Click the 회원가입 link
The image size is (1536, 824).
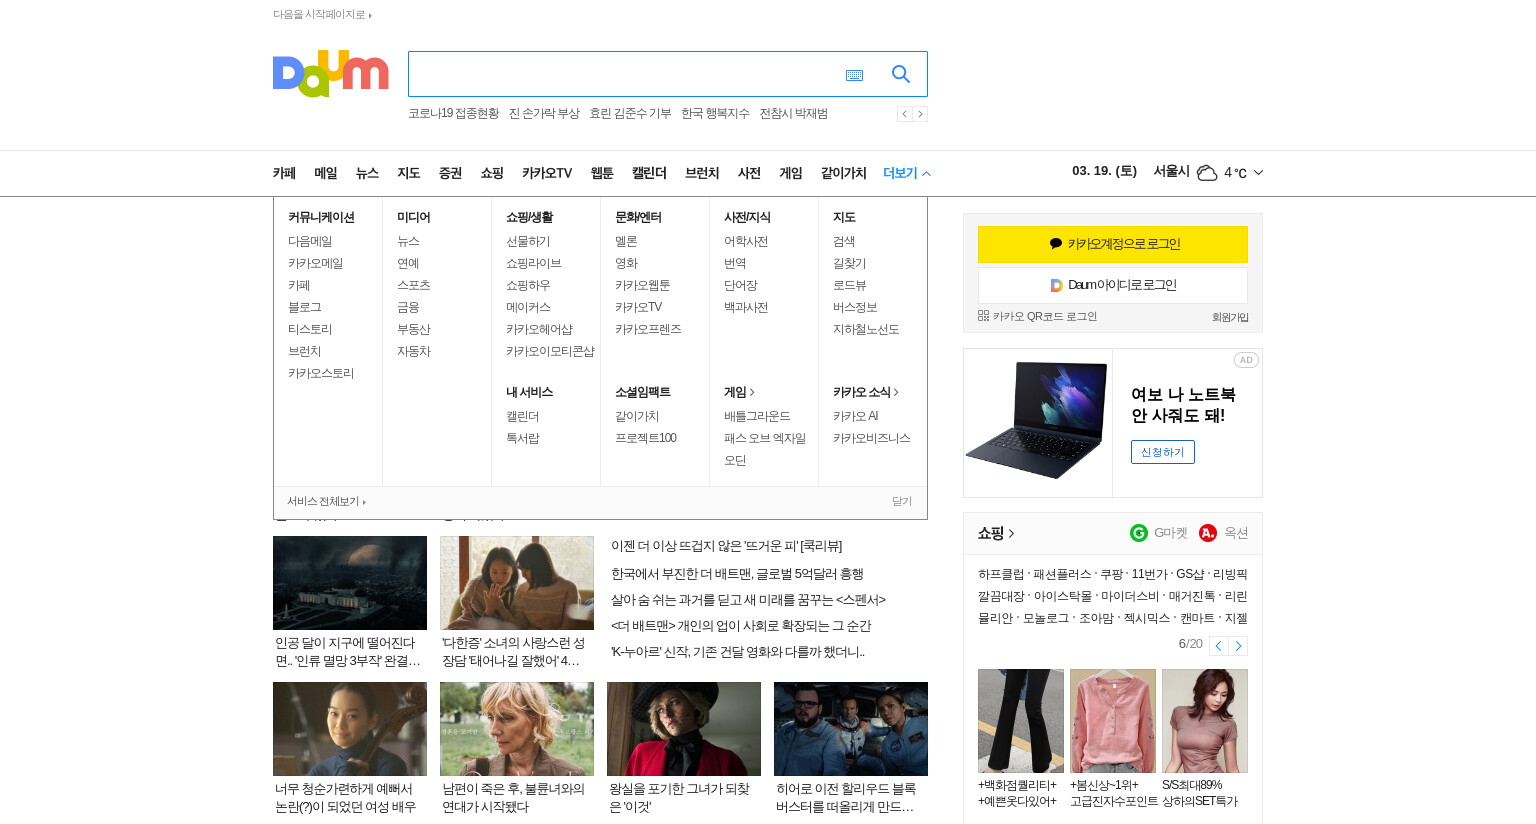point(1230,317)
